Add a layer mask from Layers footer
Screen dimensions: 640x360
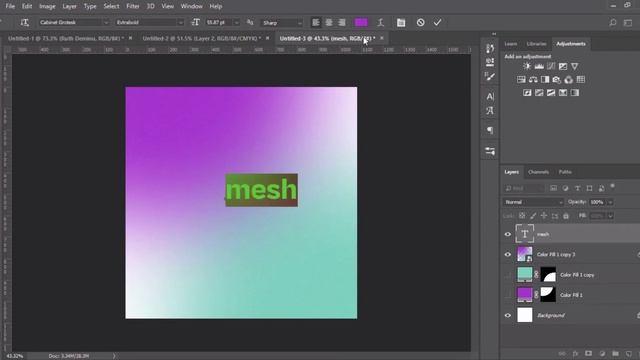pos(588,353)
